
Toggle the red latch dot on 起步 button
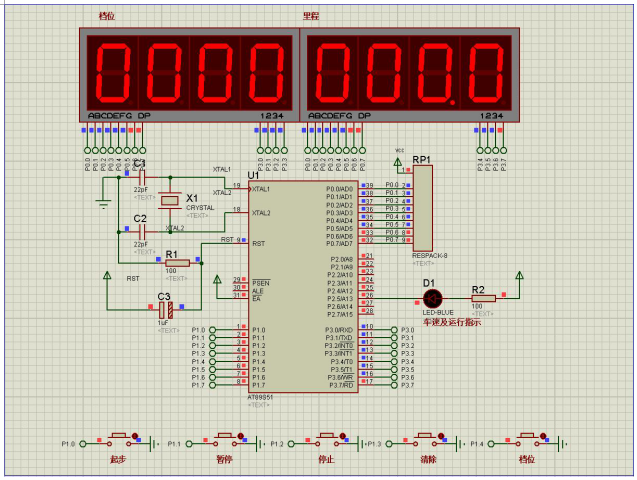[x=135, y=436]
